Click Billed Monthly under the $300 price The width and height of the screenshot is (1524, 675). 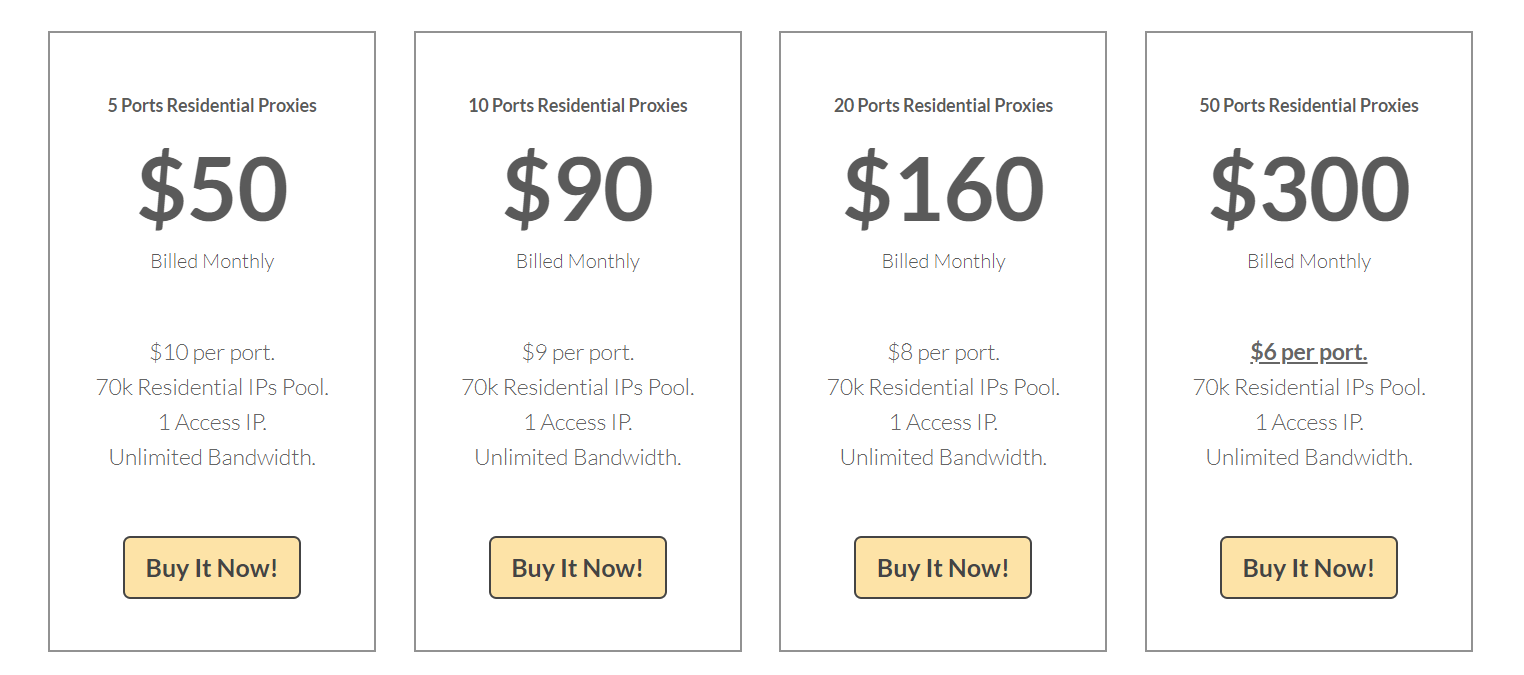[1309, 261]
